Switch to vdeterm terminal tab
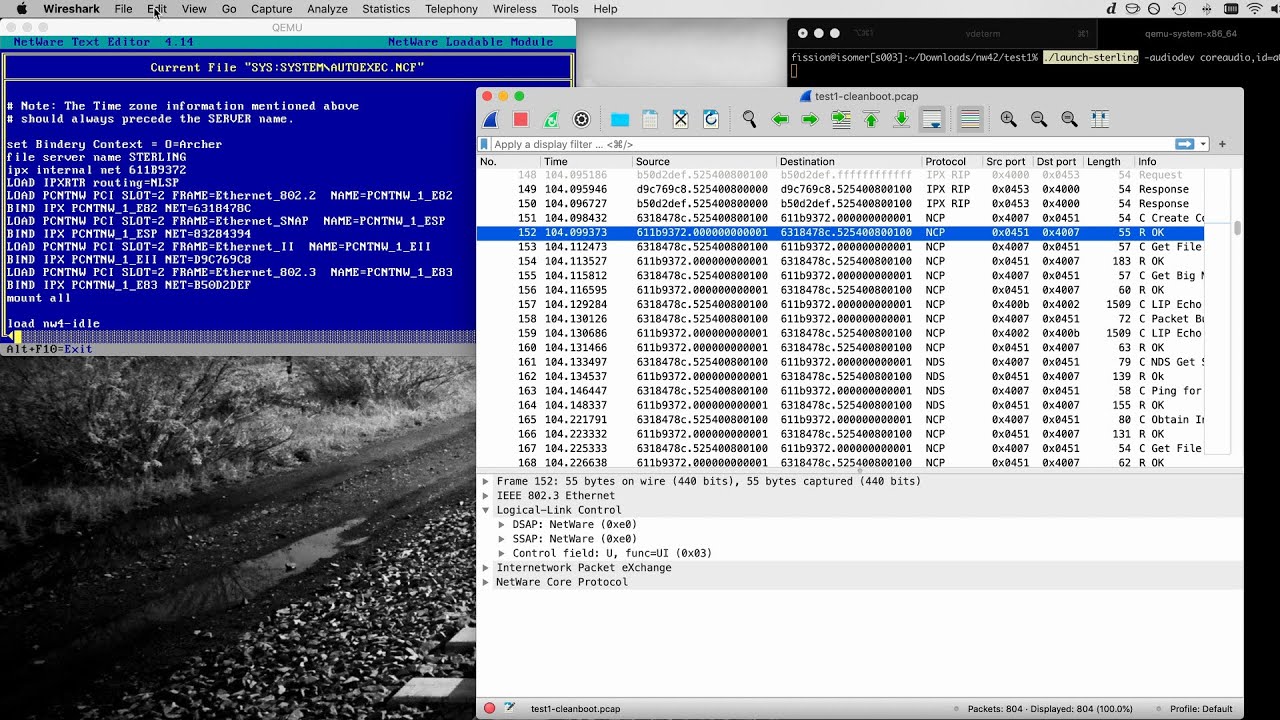Image resolution: width=1280 pixels, height=720 pixels. [x=983, y=33]
